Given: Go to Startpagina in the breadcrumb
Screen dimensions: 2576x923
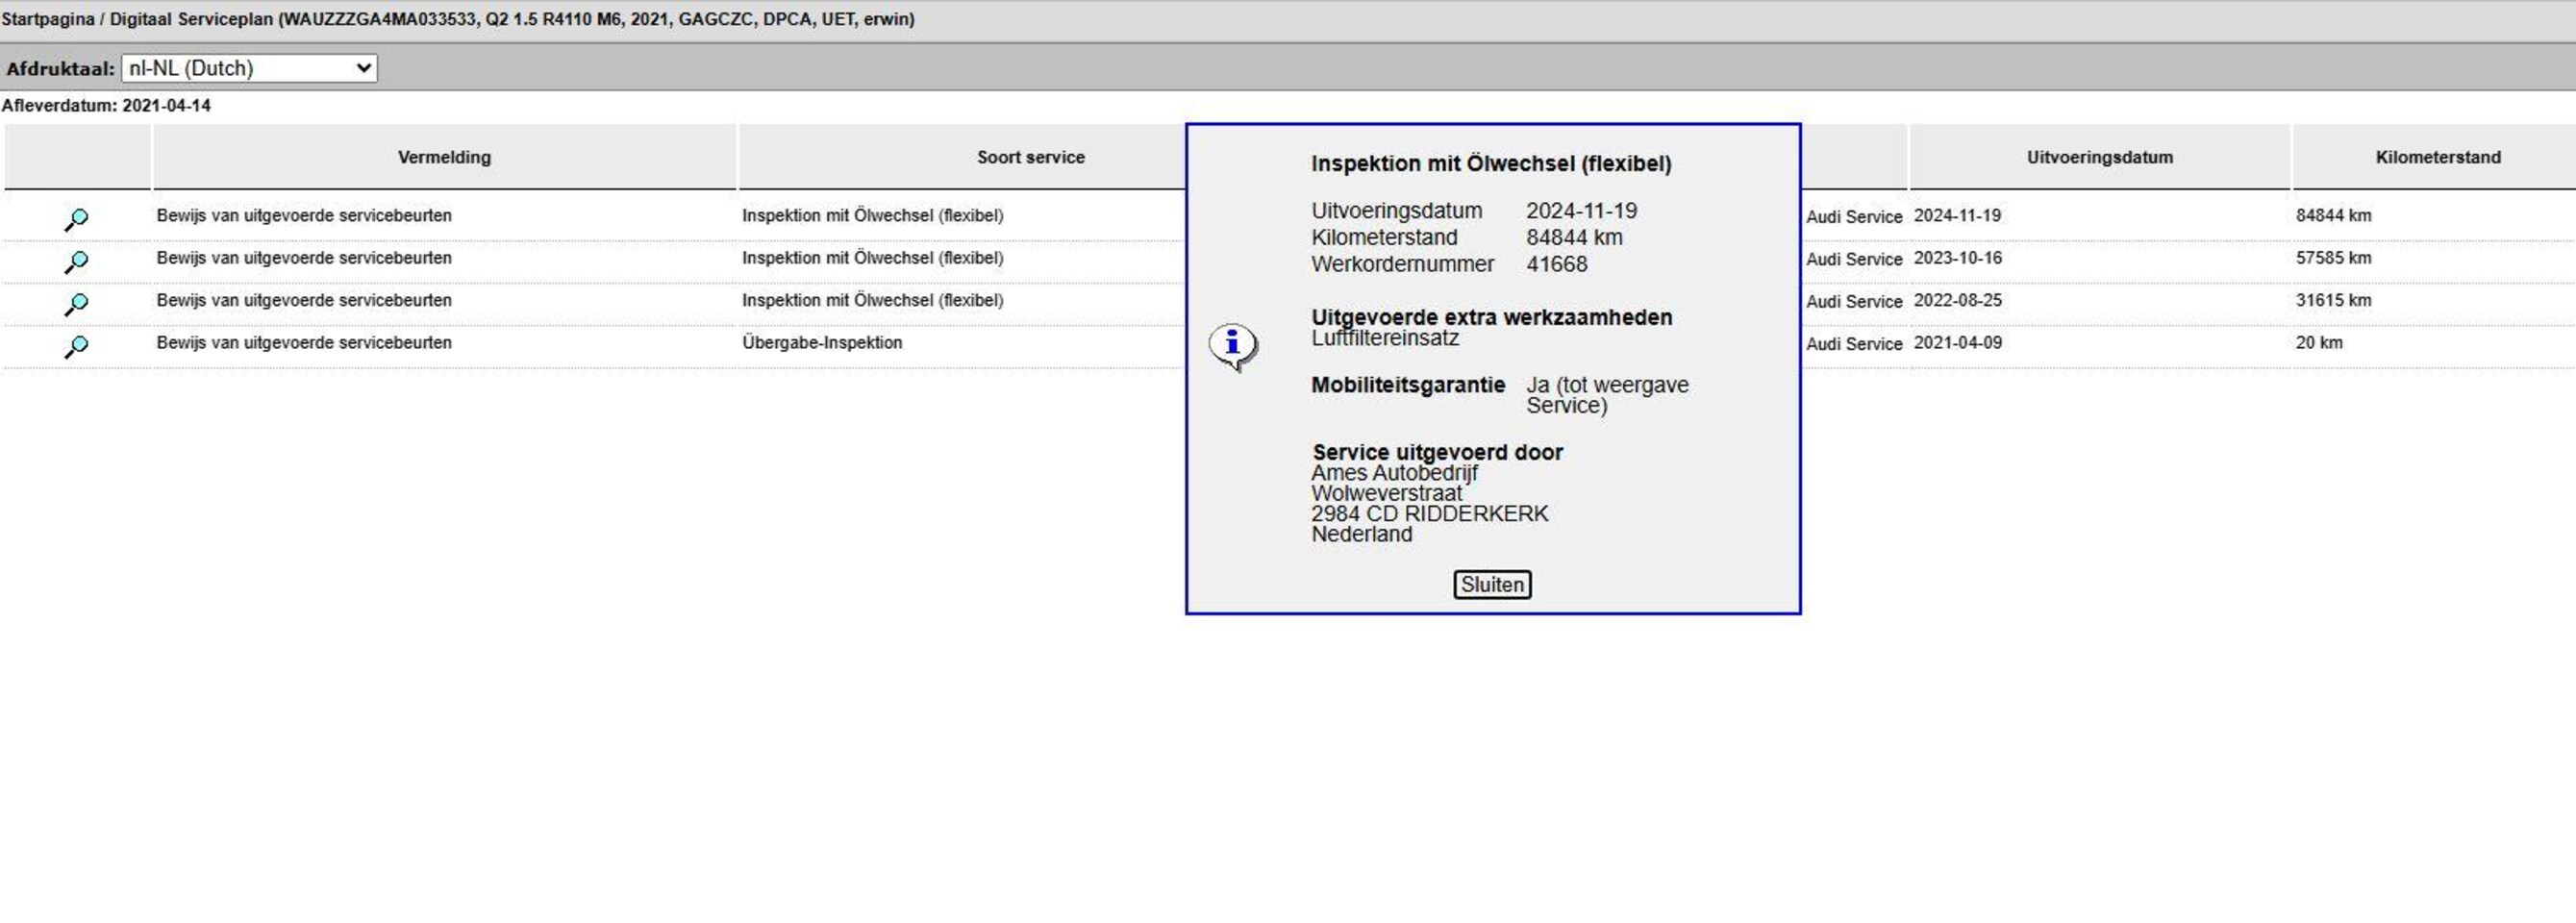Looking at the screenshot, I should coord(47,19).
